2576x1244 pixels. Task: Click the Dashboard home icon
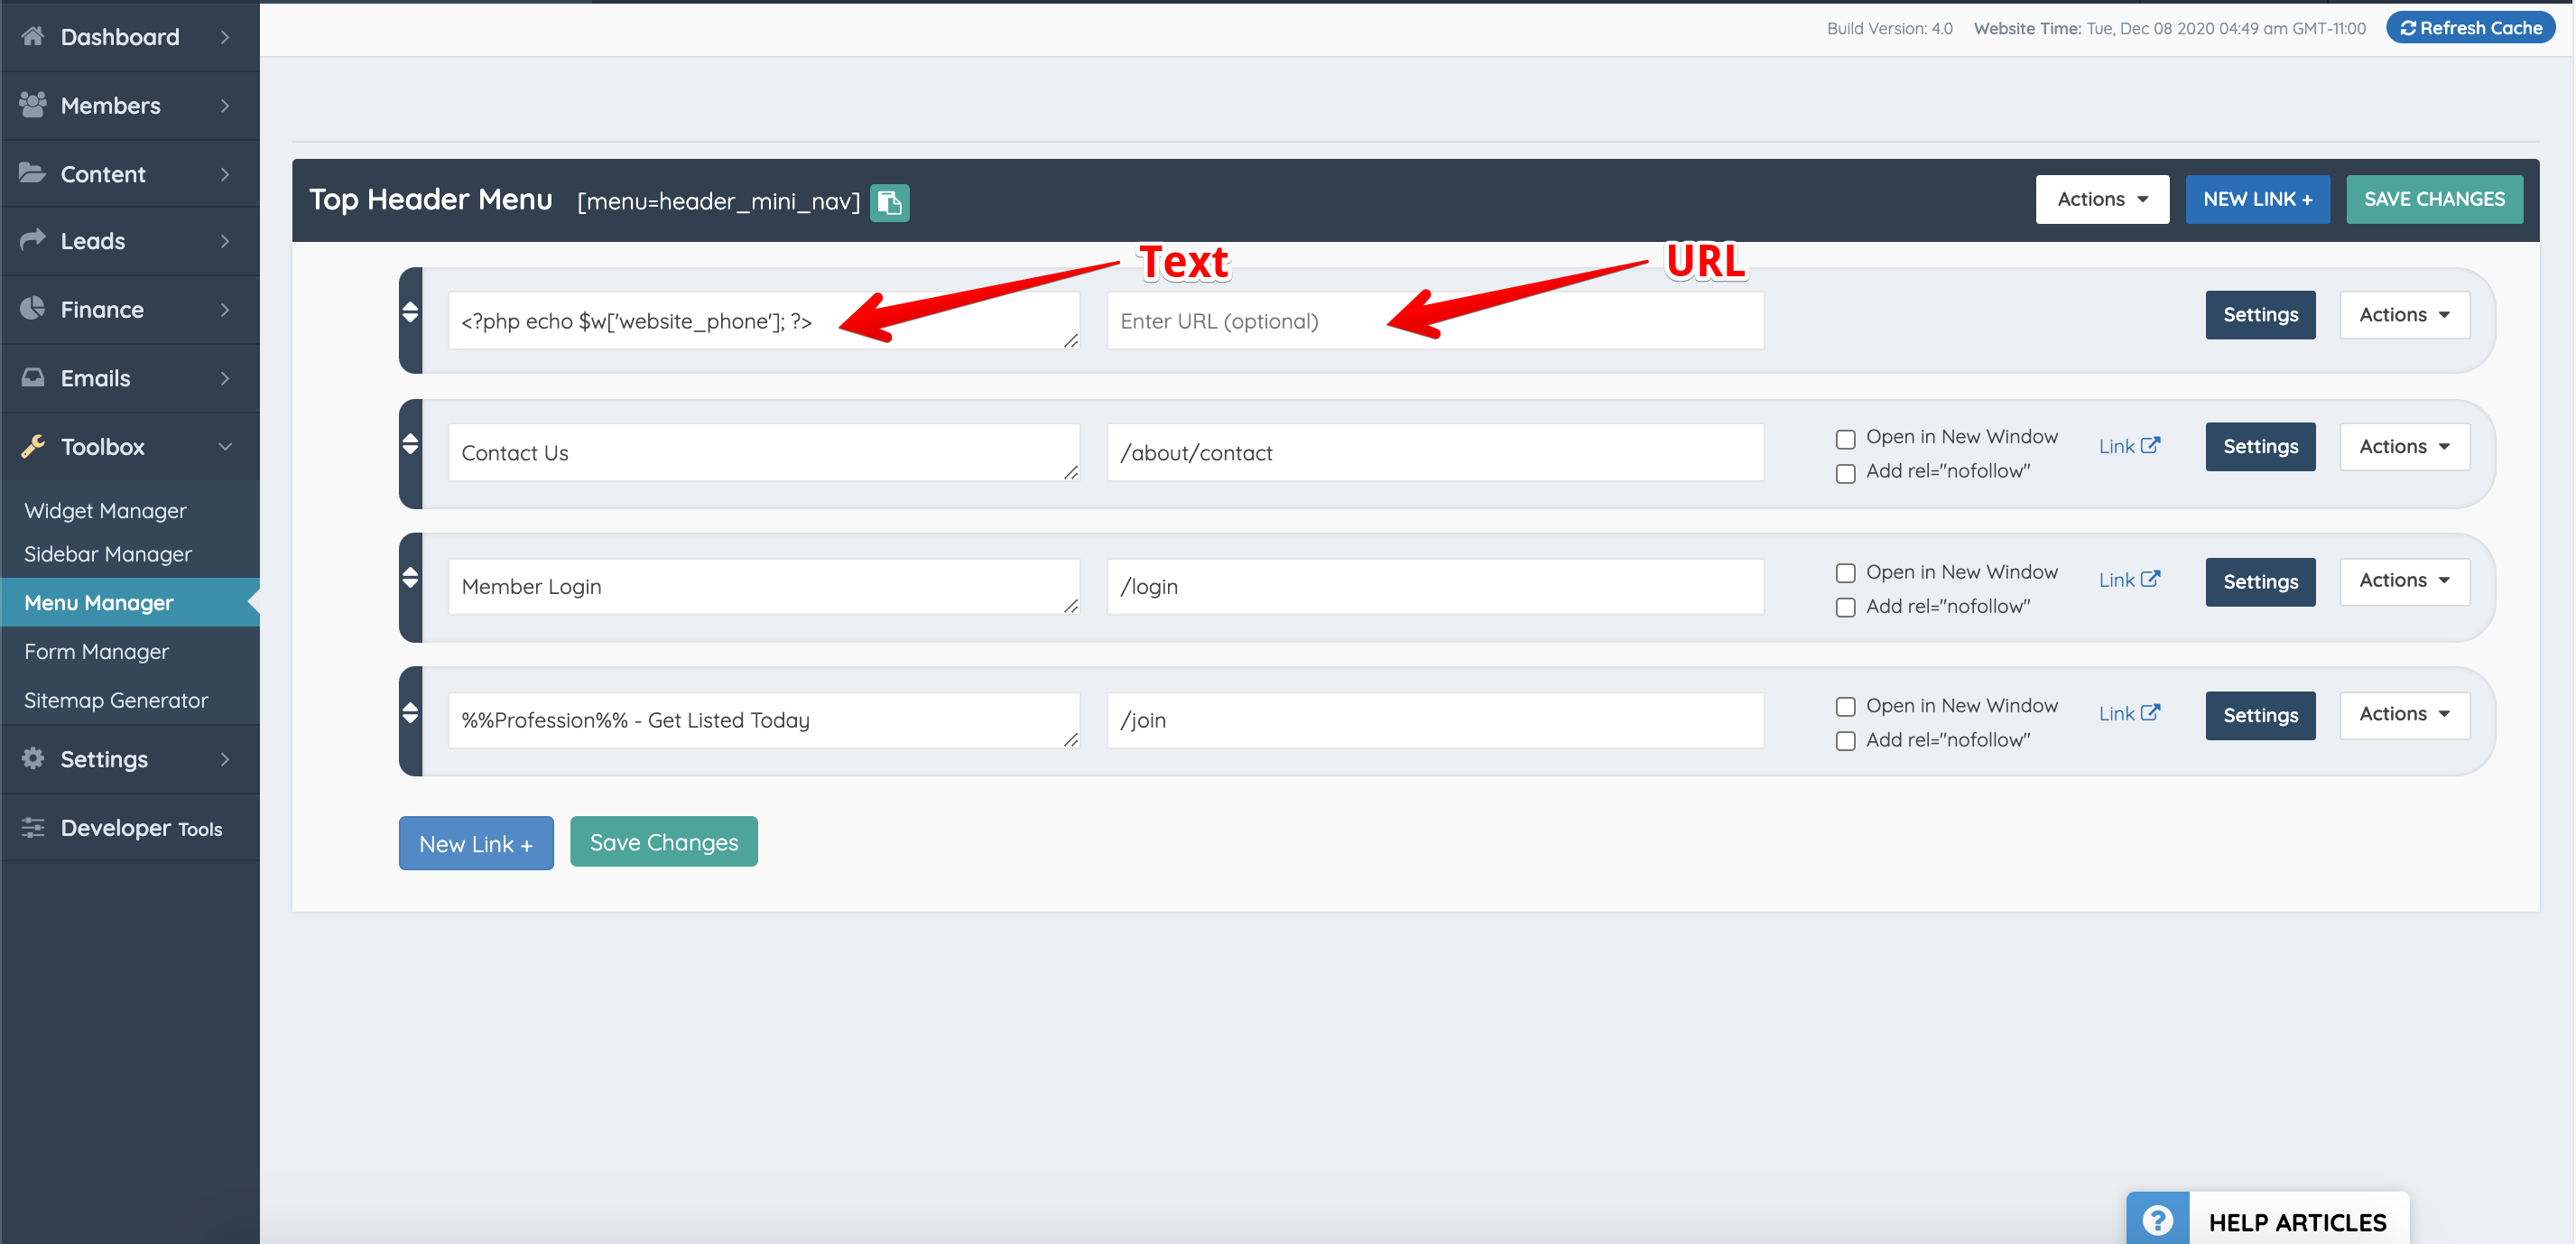pos(32,36)
